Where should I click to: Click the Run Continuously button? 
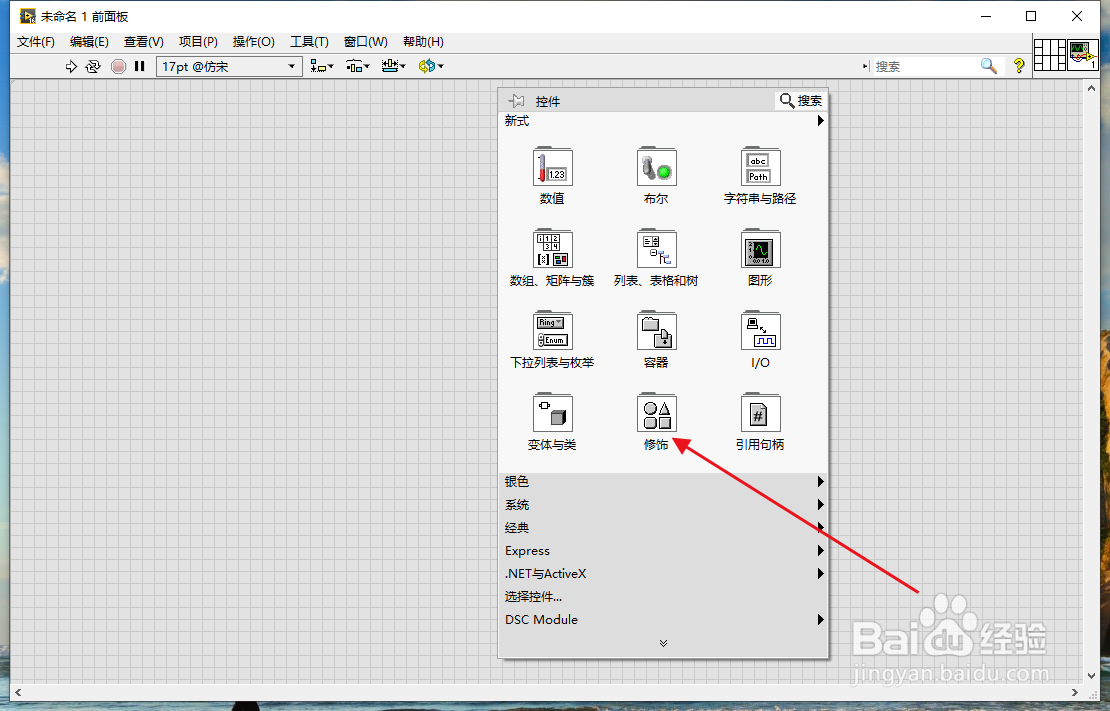click(x=93, y=67)
